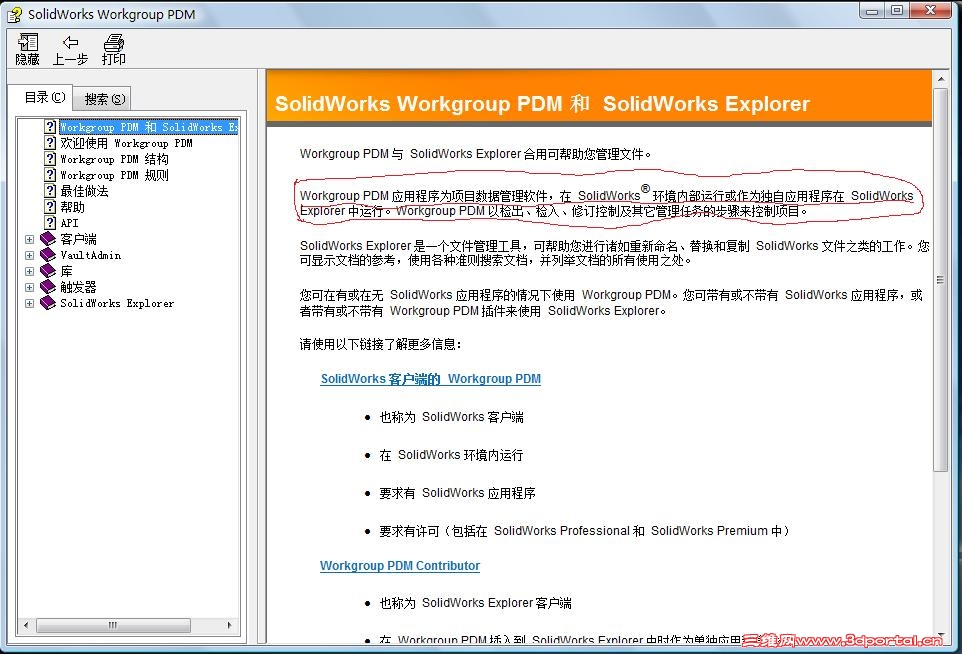Click the content pane vertical scrollbar thumb
962x654 pixels.
[941, 280]
